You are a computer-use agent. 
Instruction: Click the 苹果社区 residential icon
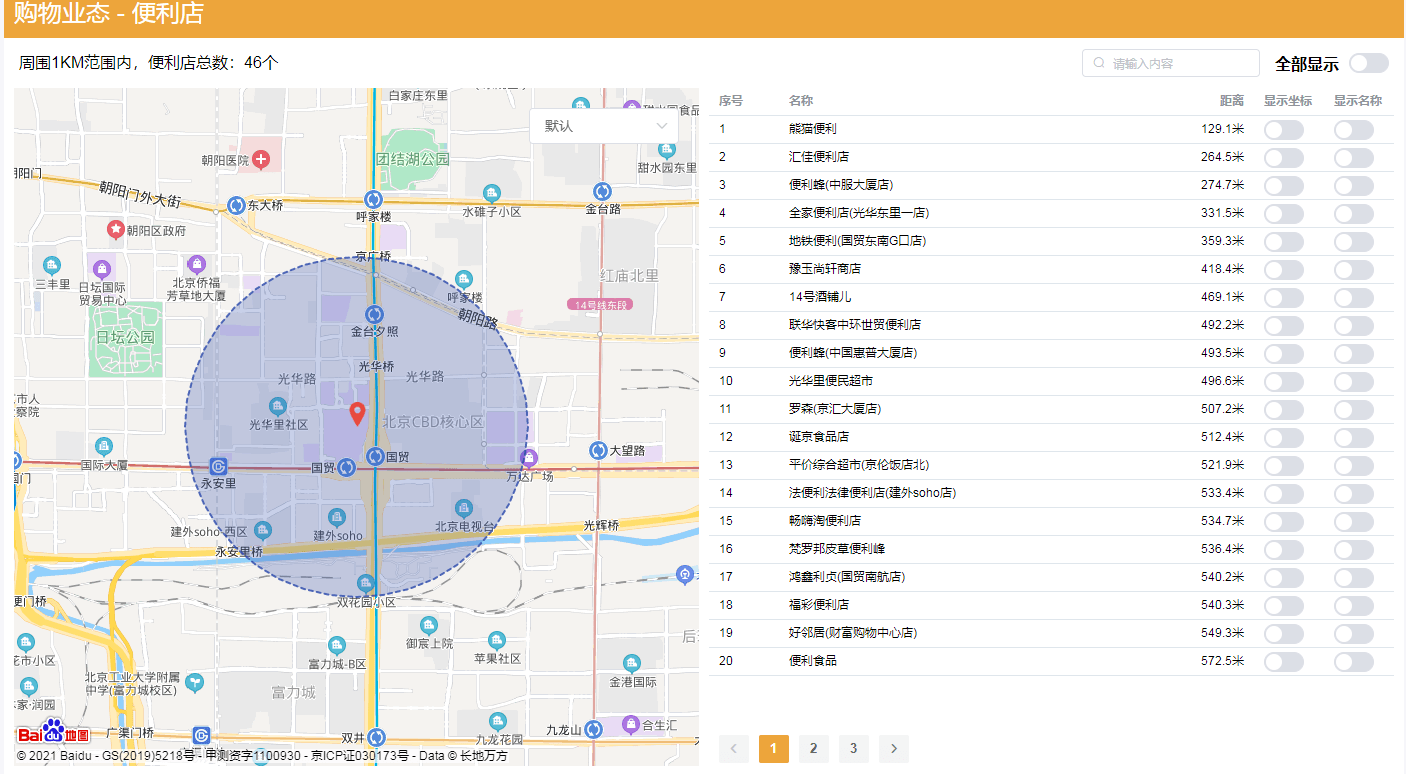click(497, 640)
